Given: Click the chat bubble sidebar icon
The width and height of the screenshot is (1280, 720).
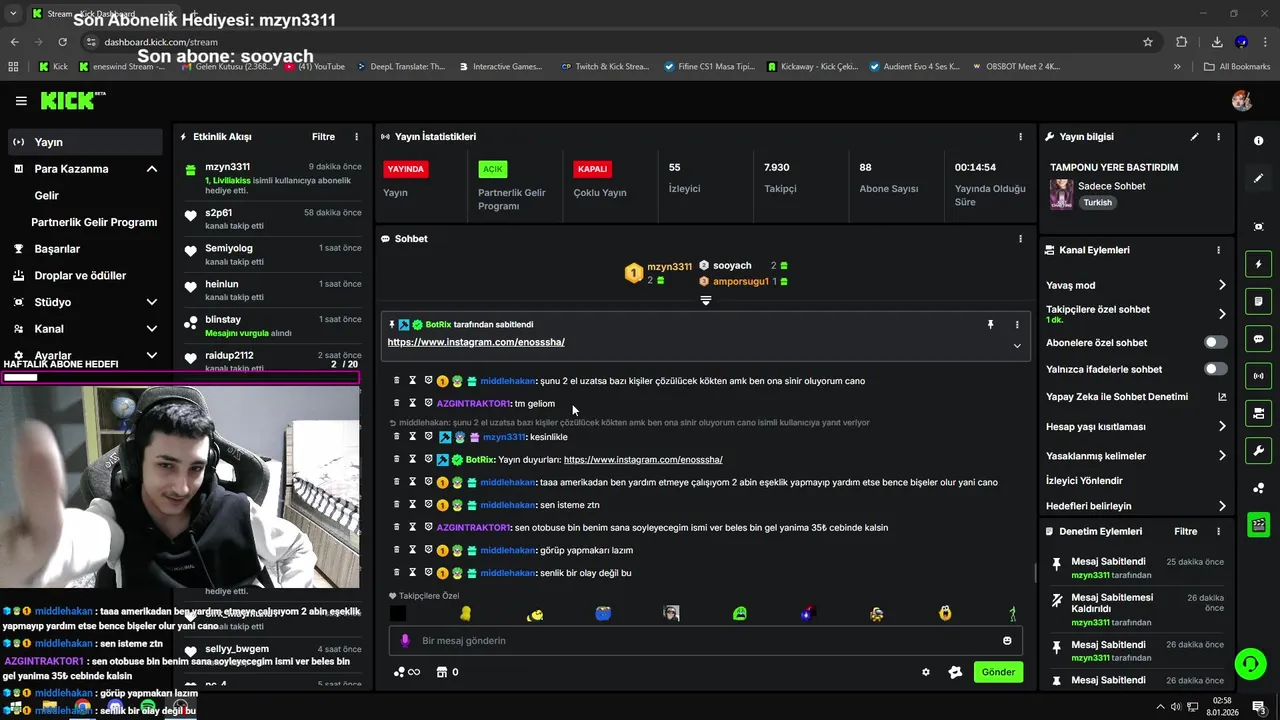Looking at the screenshot, I should click(1258, 339).
